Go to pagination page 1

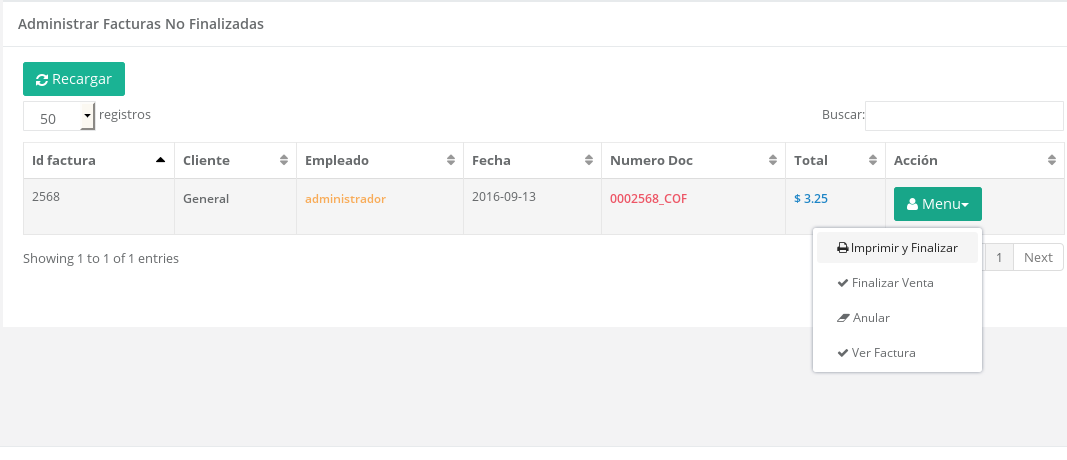pyautogui.click(x=998, y=257)
